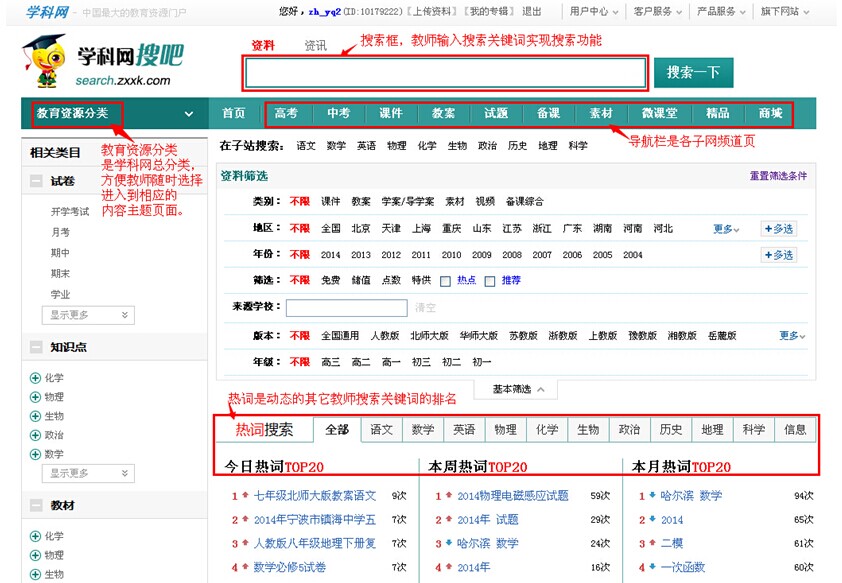This screenshot has width=842, height=583.
Task: Go to 首页 in navigation bar
Action: click(234, 113)
